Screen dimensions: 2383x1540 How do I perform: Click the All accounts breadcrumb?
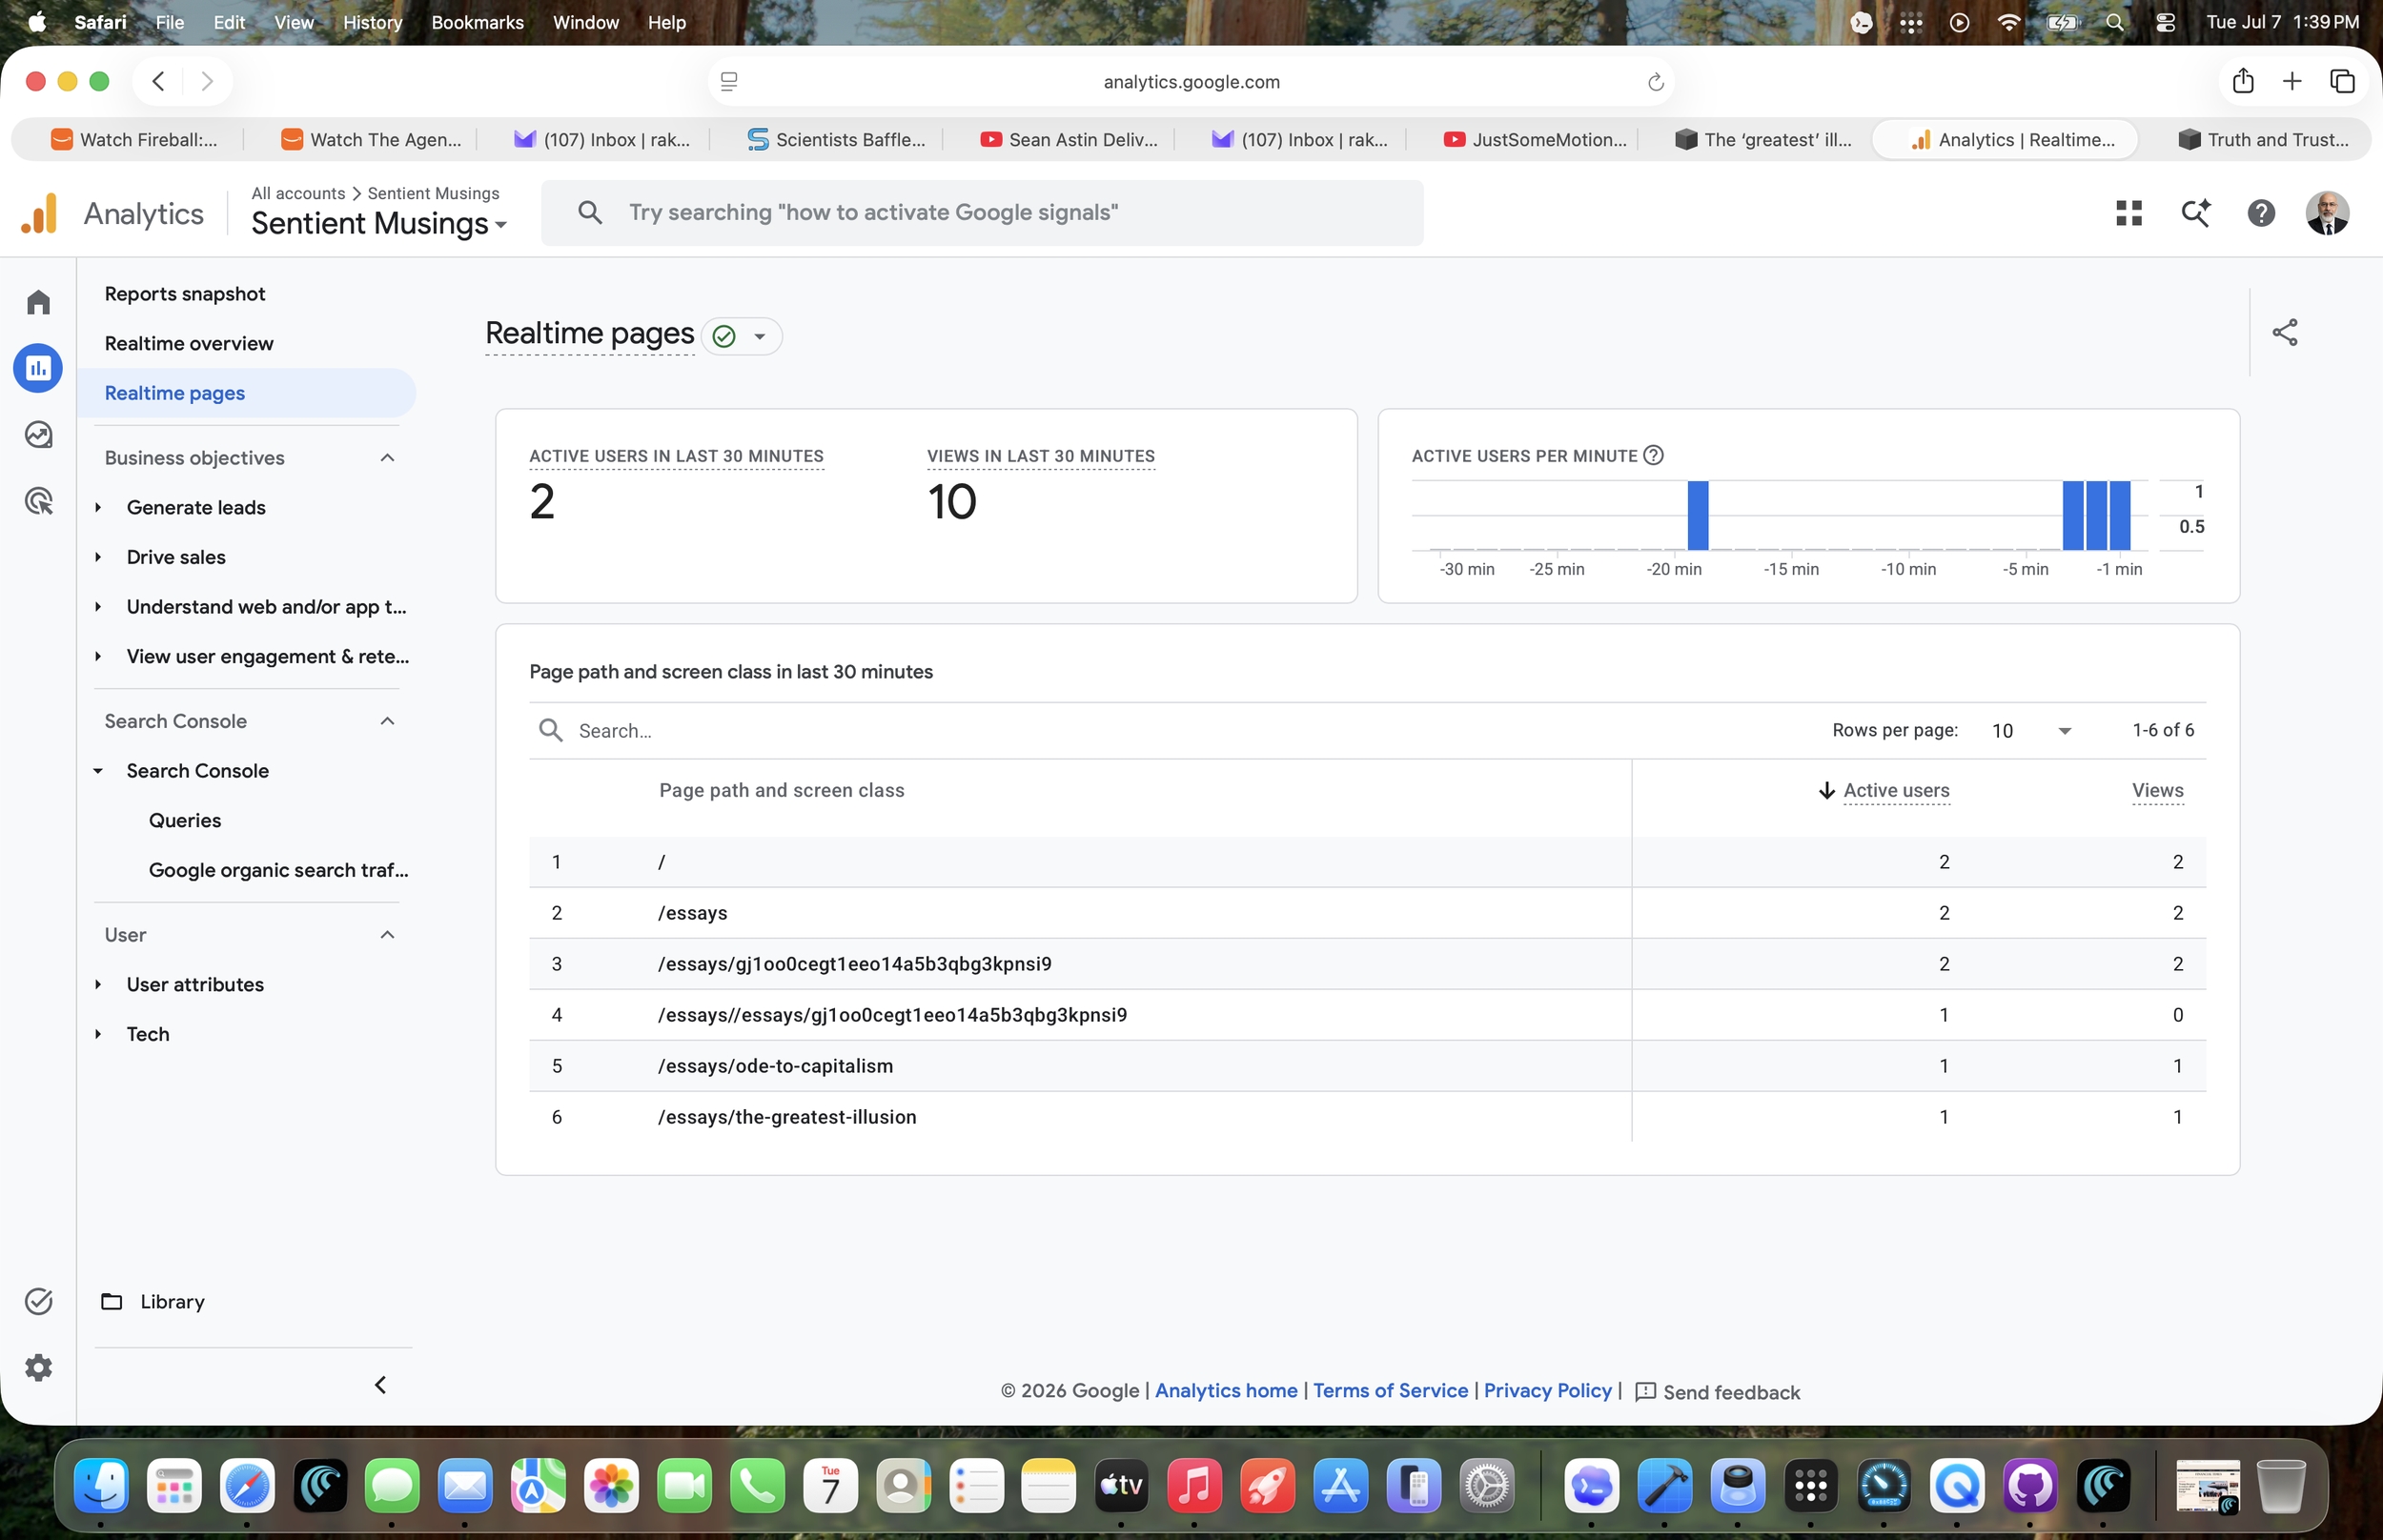(x=298, y=193)
